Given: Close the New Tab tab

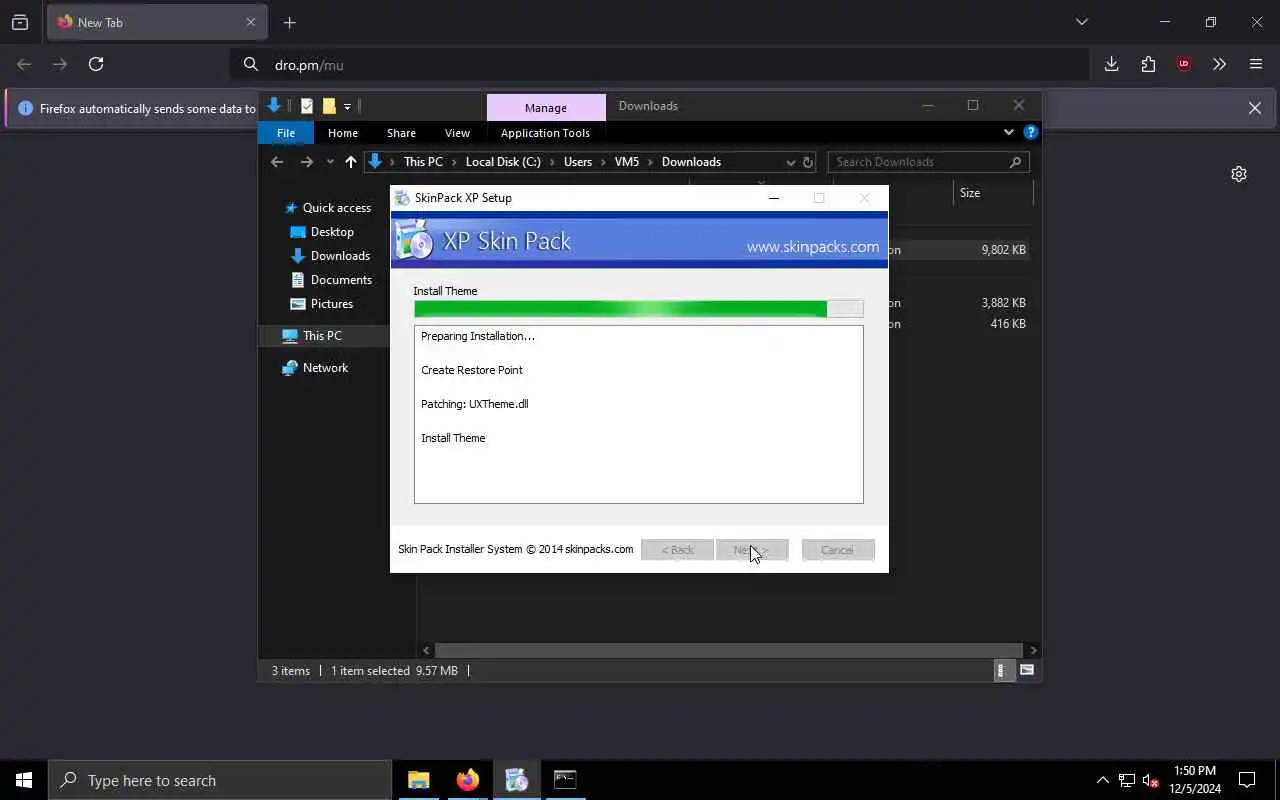Looking at the screenshot, I should point(251,22).
